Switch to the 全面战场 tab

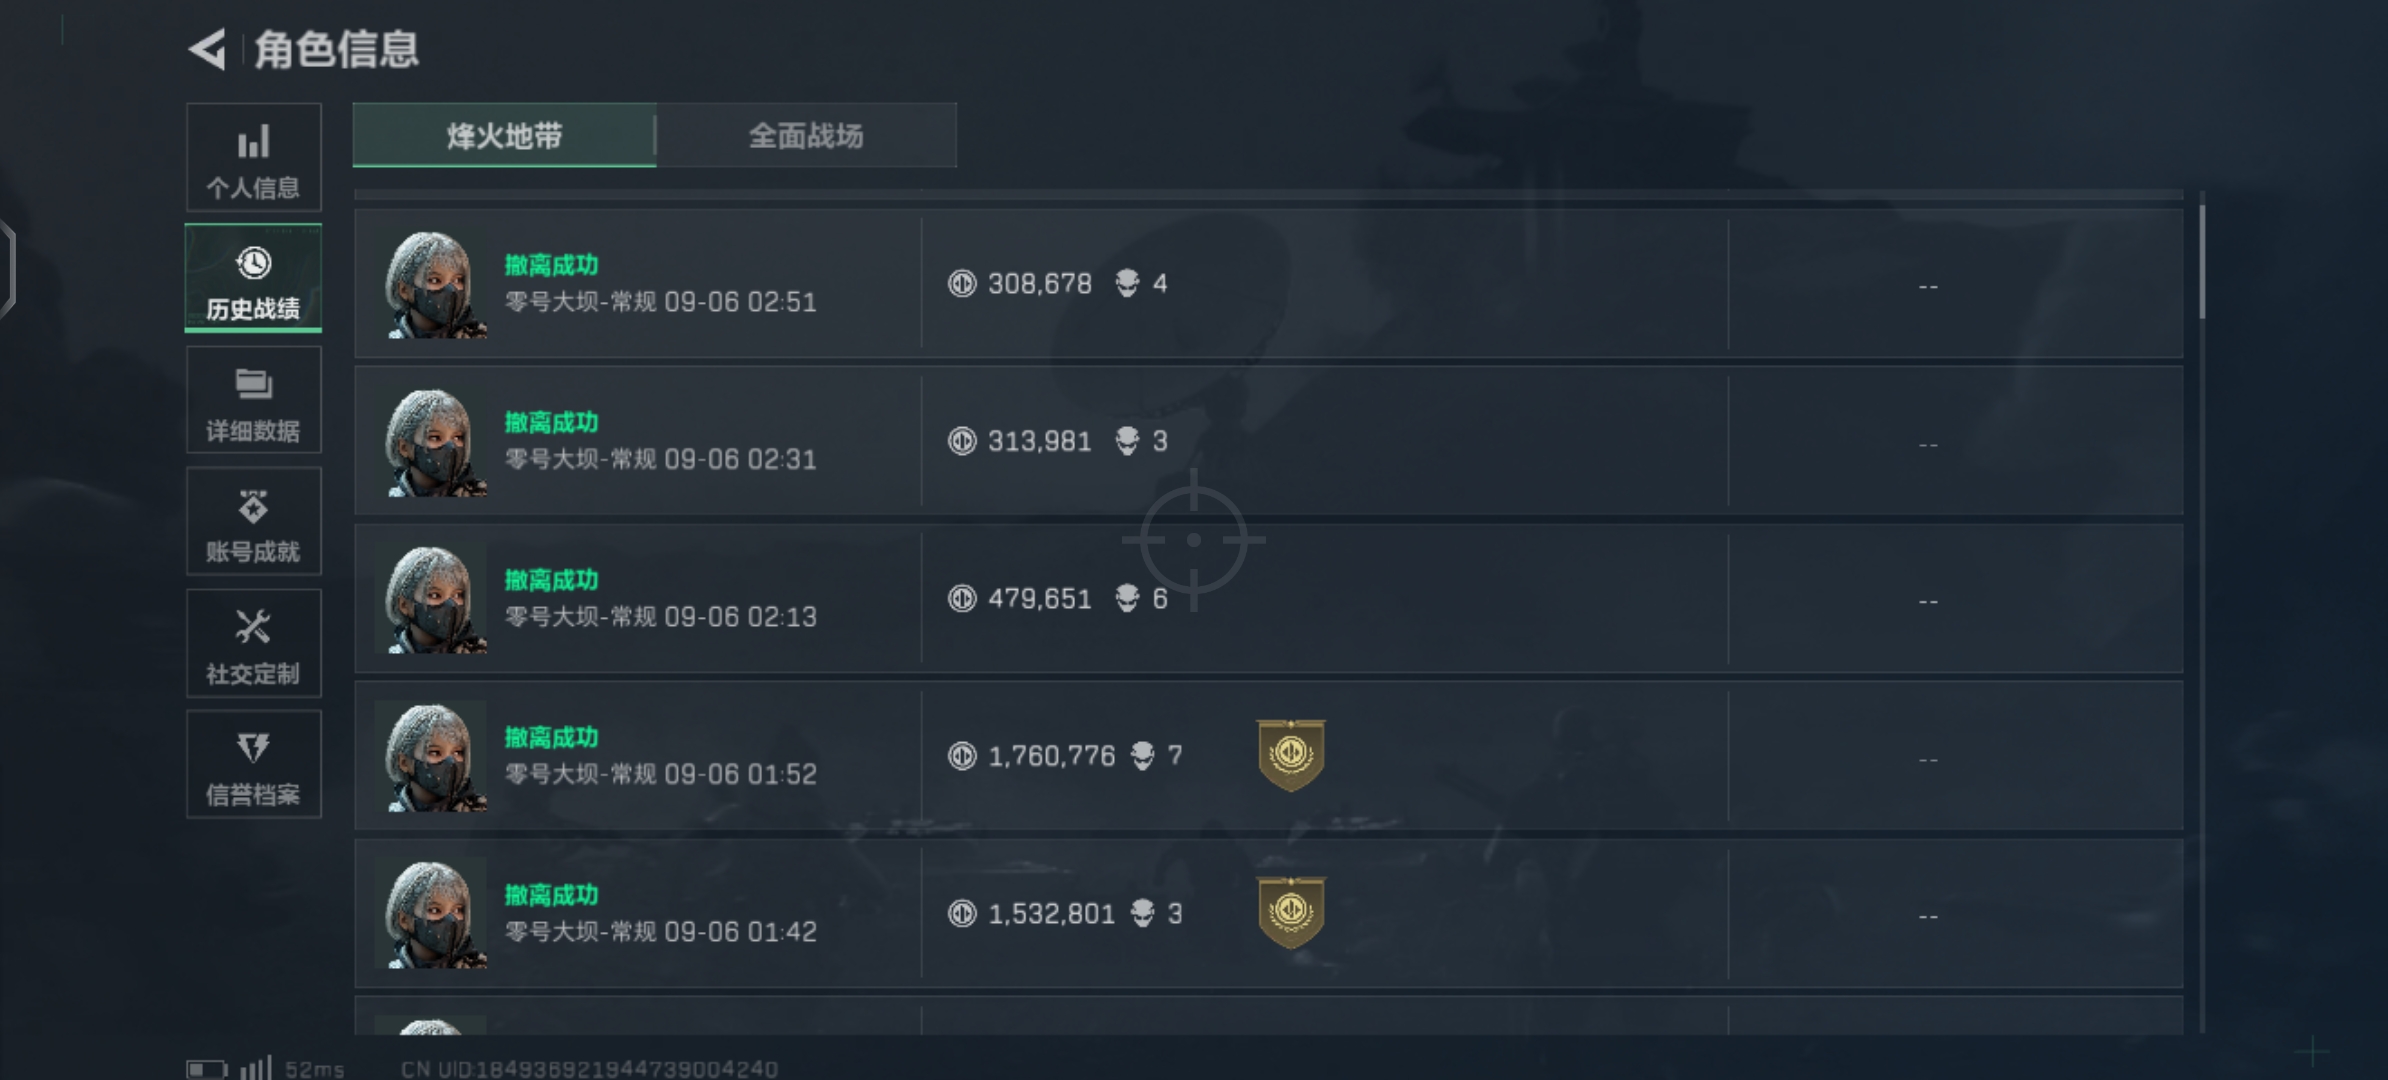806,135
